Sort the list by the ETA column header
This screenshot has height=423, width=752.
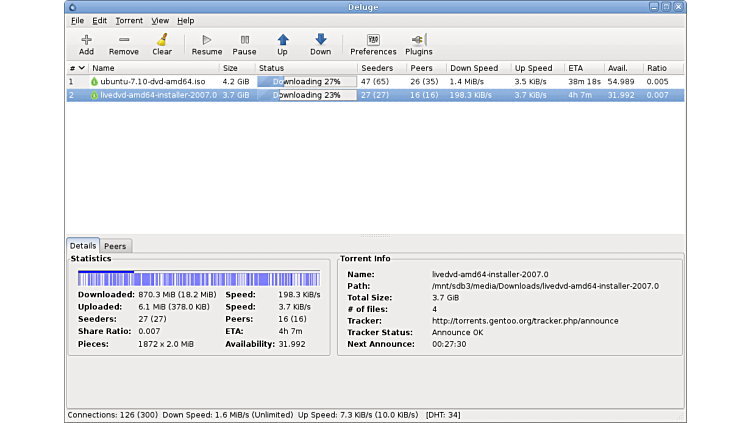pos(575,68)
